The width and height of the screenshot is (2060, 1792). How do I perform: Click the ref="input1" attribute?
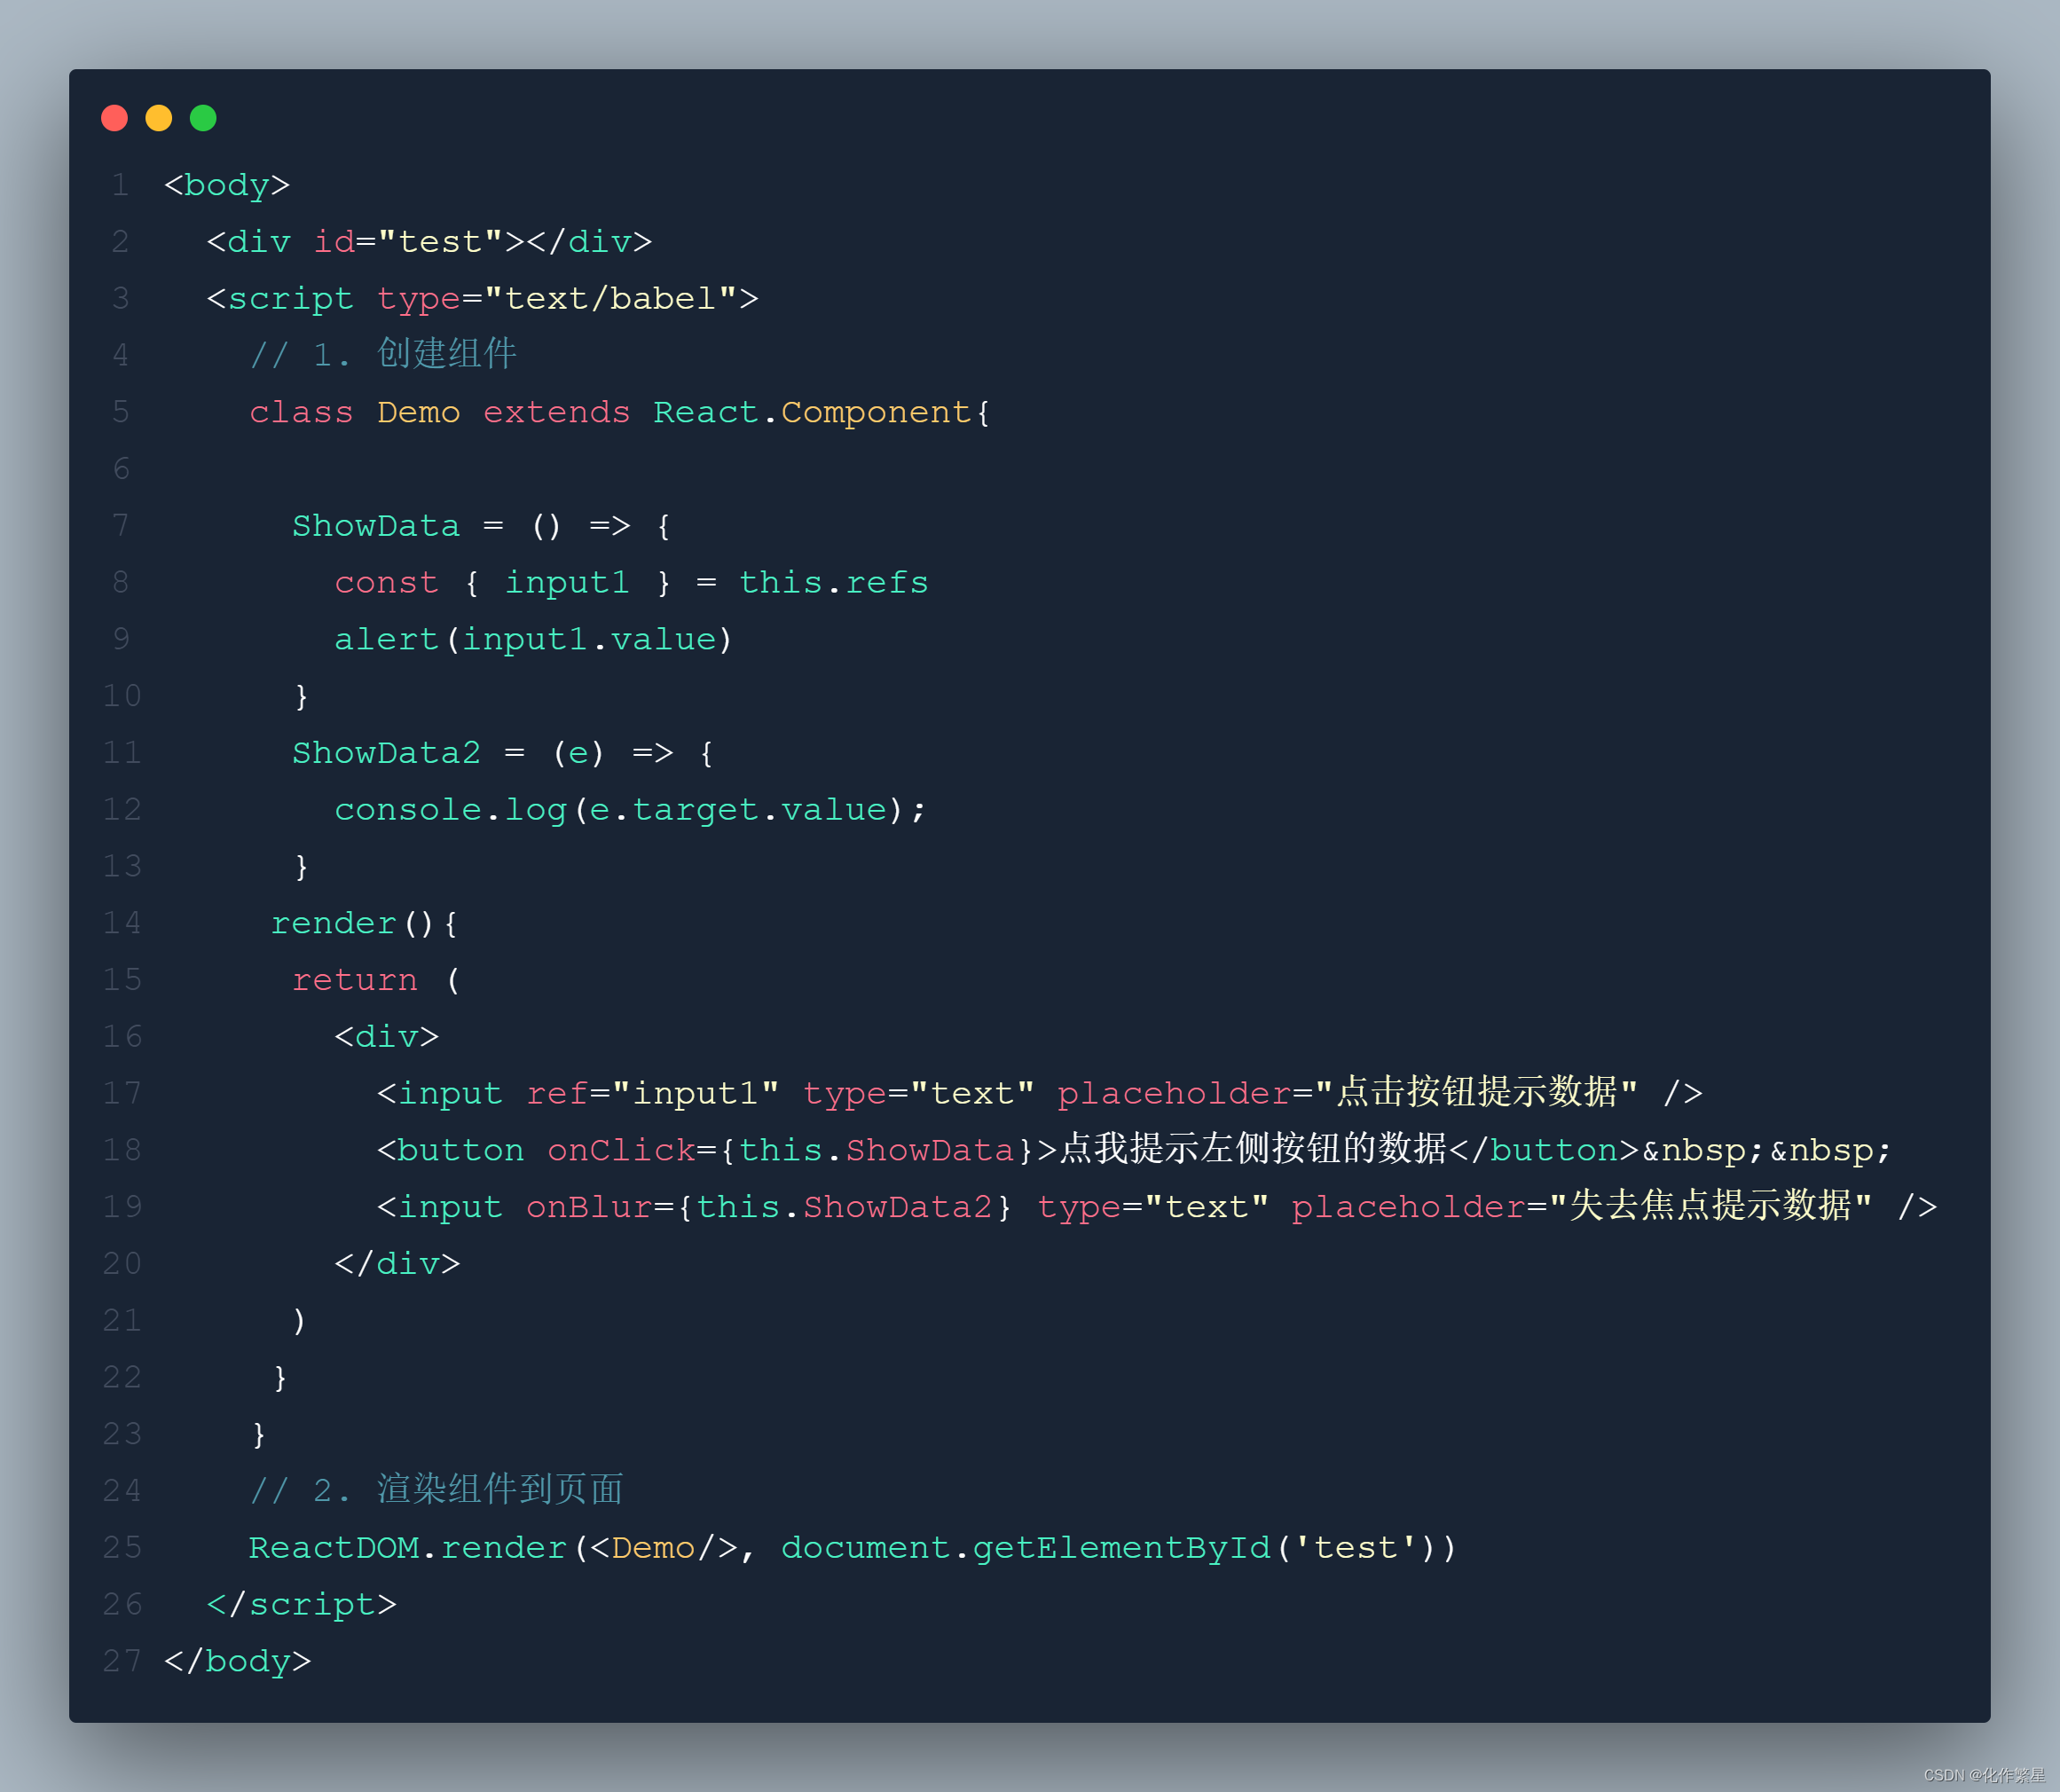[x=652, y=1094]
